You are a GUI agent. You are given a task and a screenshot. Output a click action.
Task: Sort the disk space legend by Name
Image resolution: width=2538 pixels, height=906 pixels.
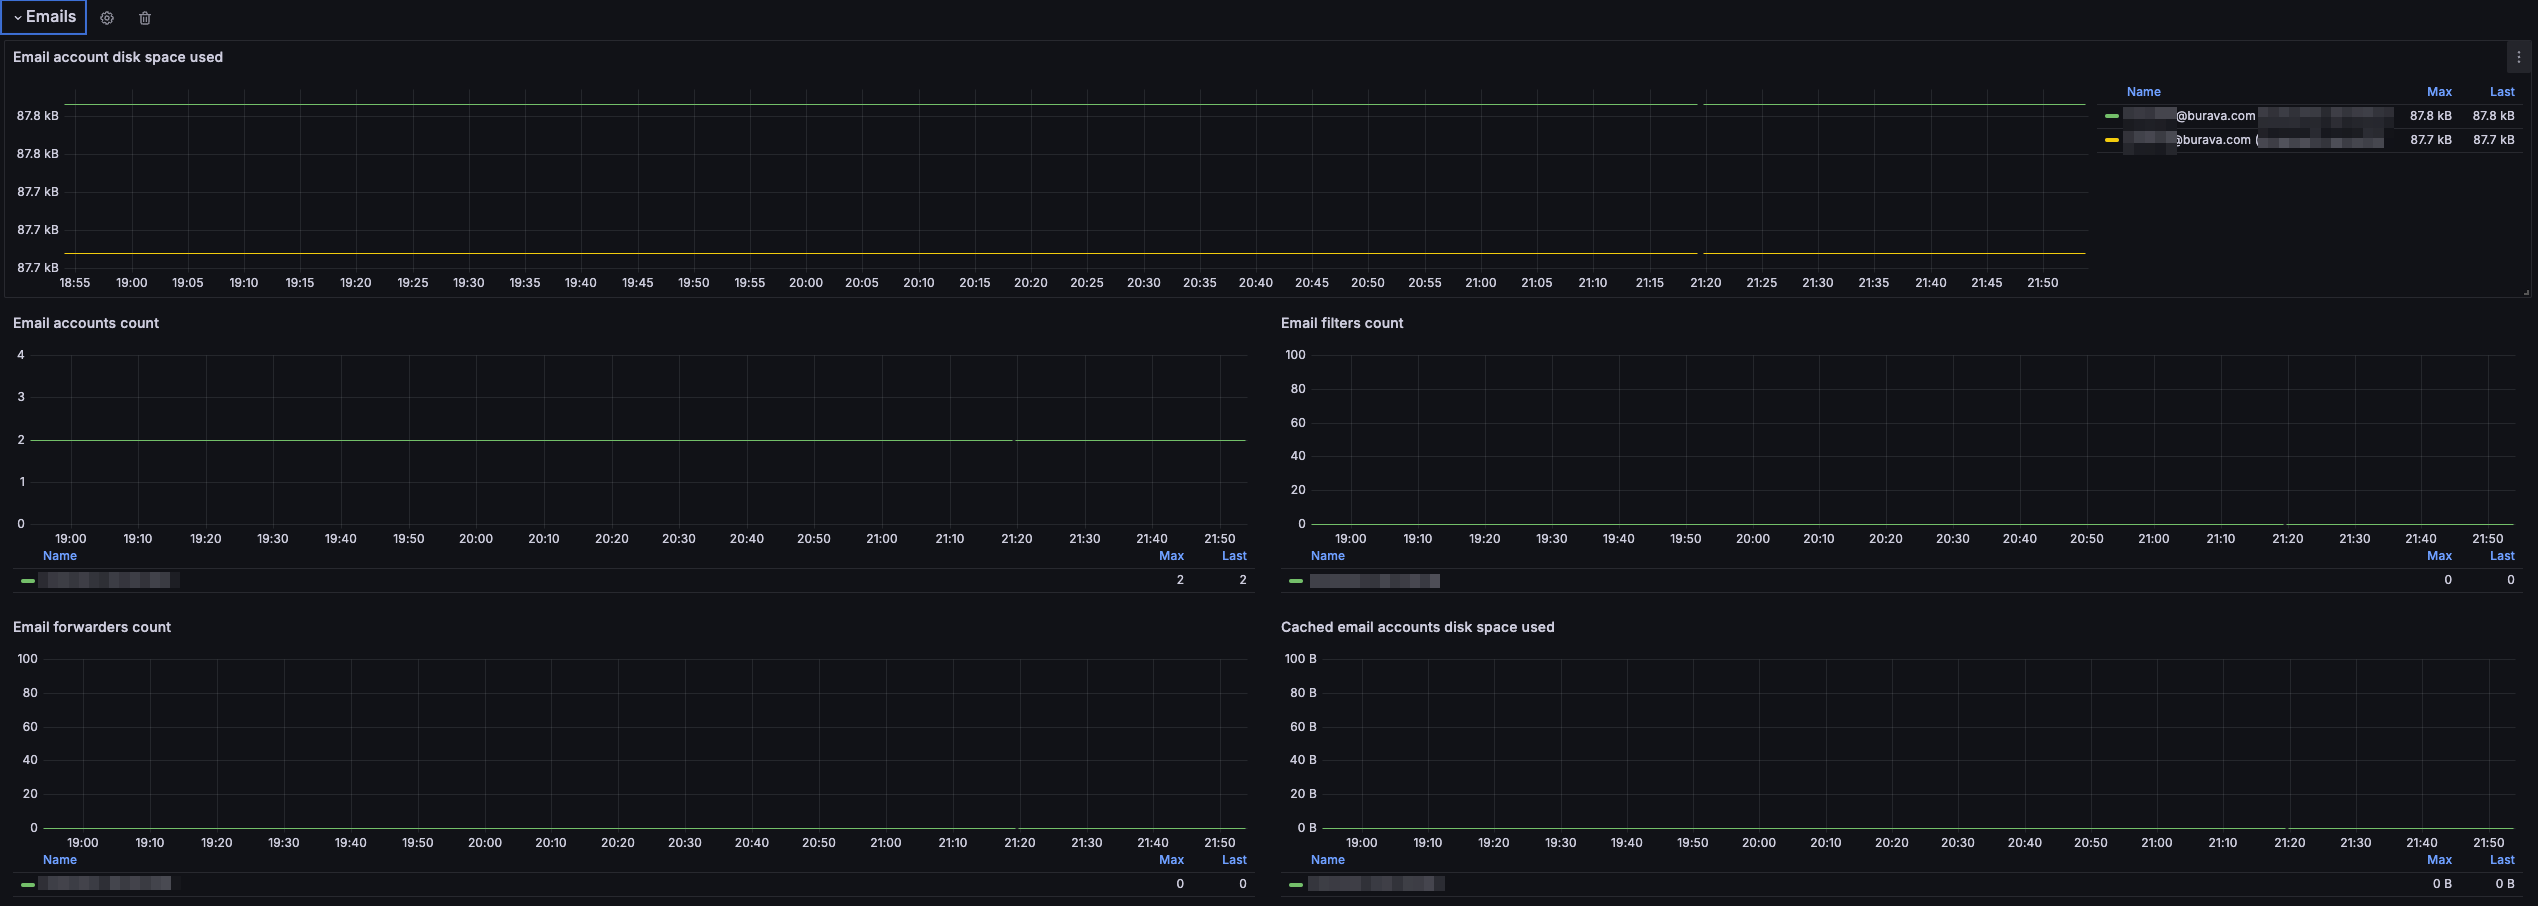pyautogui.click(x=2143, y=92)
